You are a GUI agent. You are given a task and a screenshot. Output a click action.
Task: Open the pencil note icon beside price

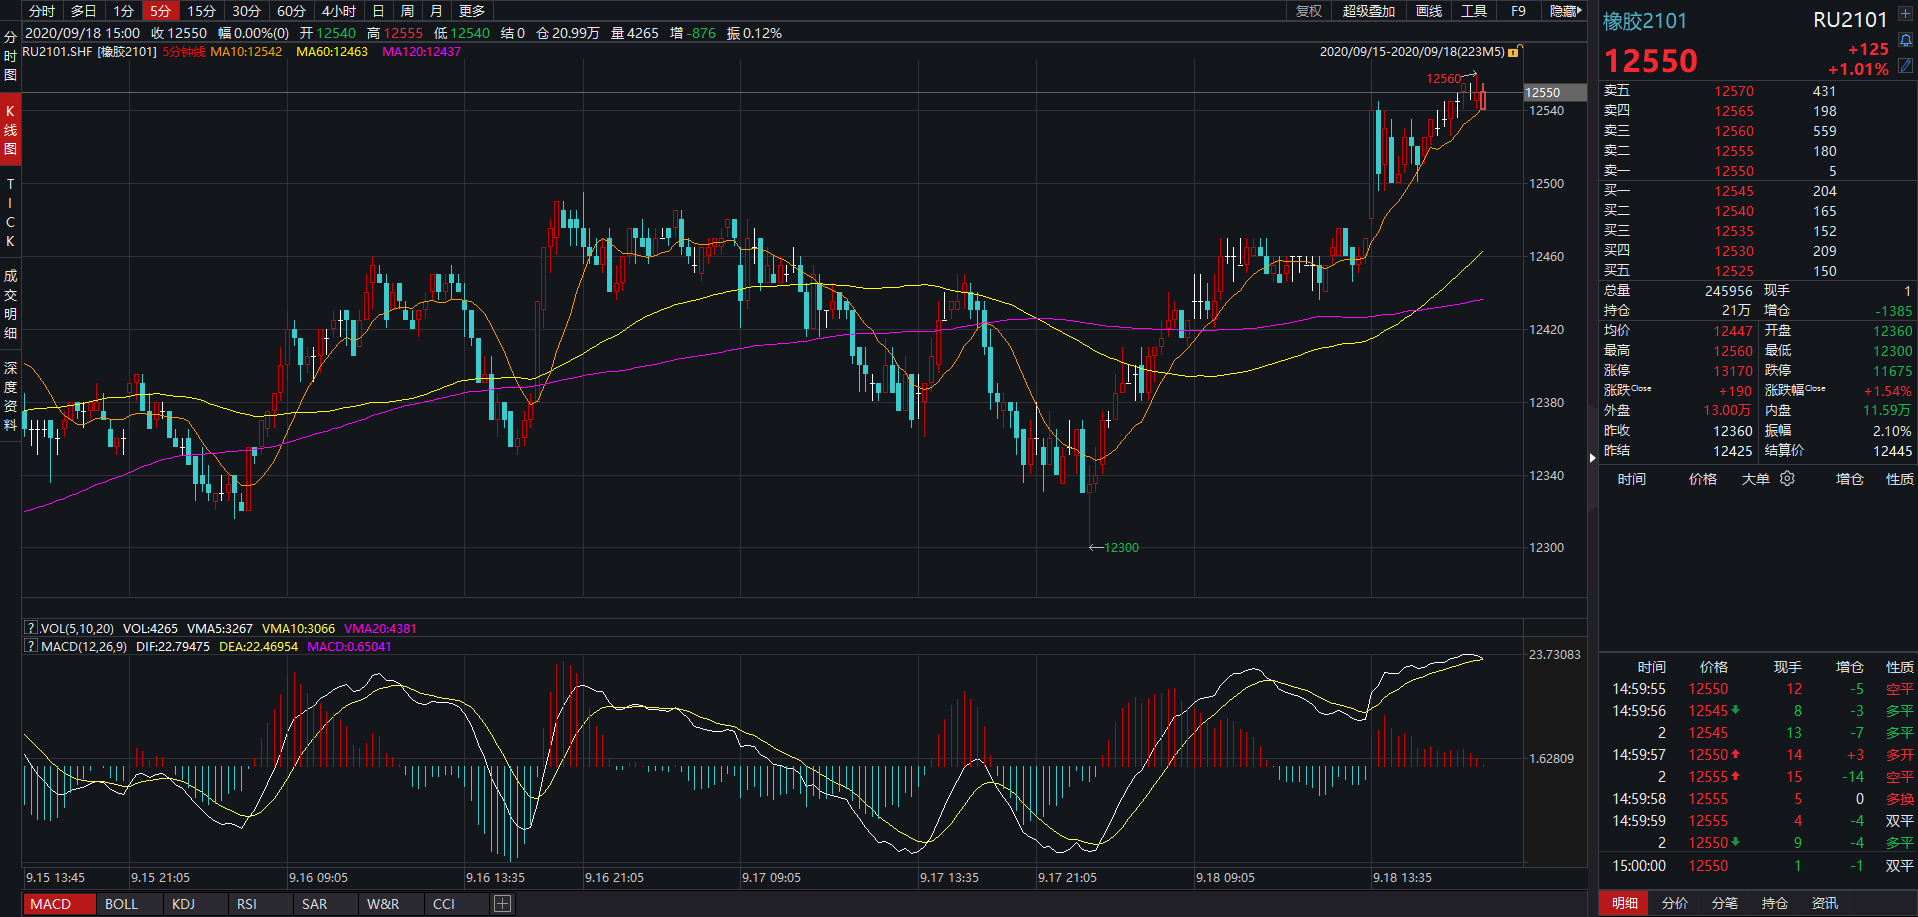[x=1905, y=65]
